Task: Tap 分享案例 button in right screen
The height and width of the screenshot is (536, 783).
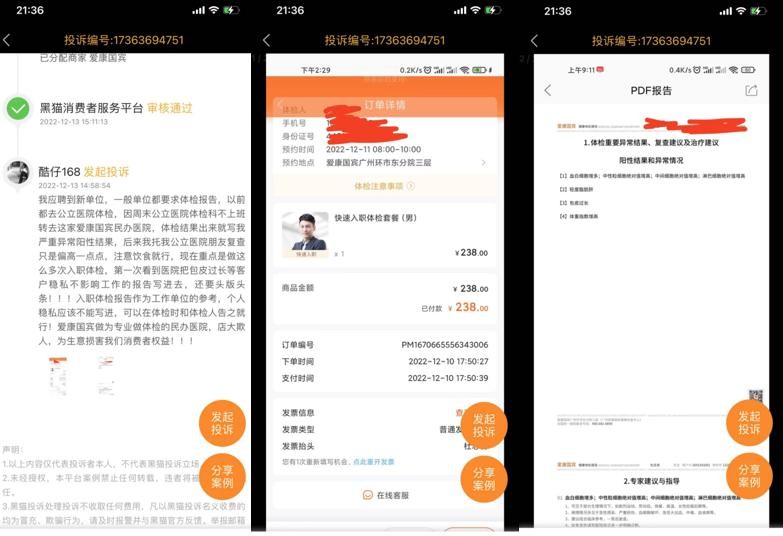Action: click(x=749, y=476)
